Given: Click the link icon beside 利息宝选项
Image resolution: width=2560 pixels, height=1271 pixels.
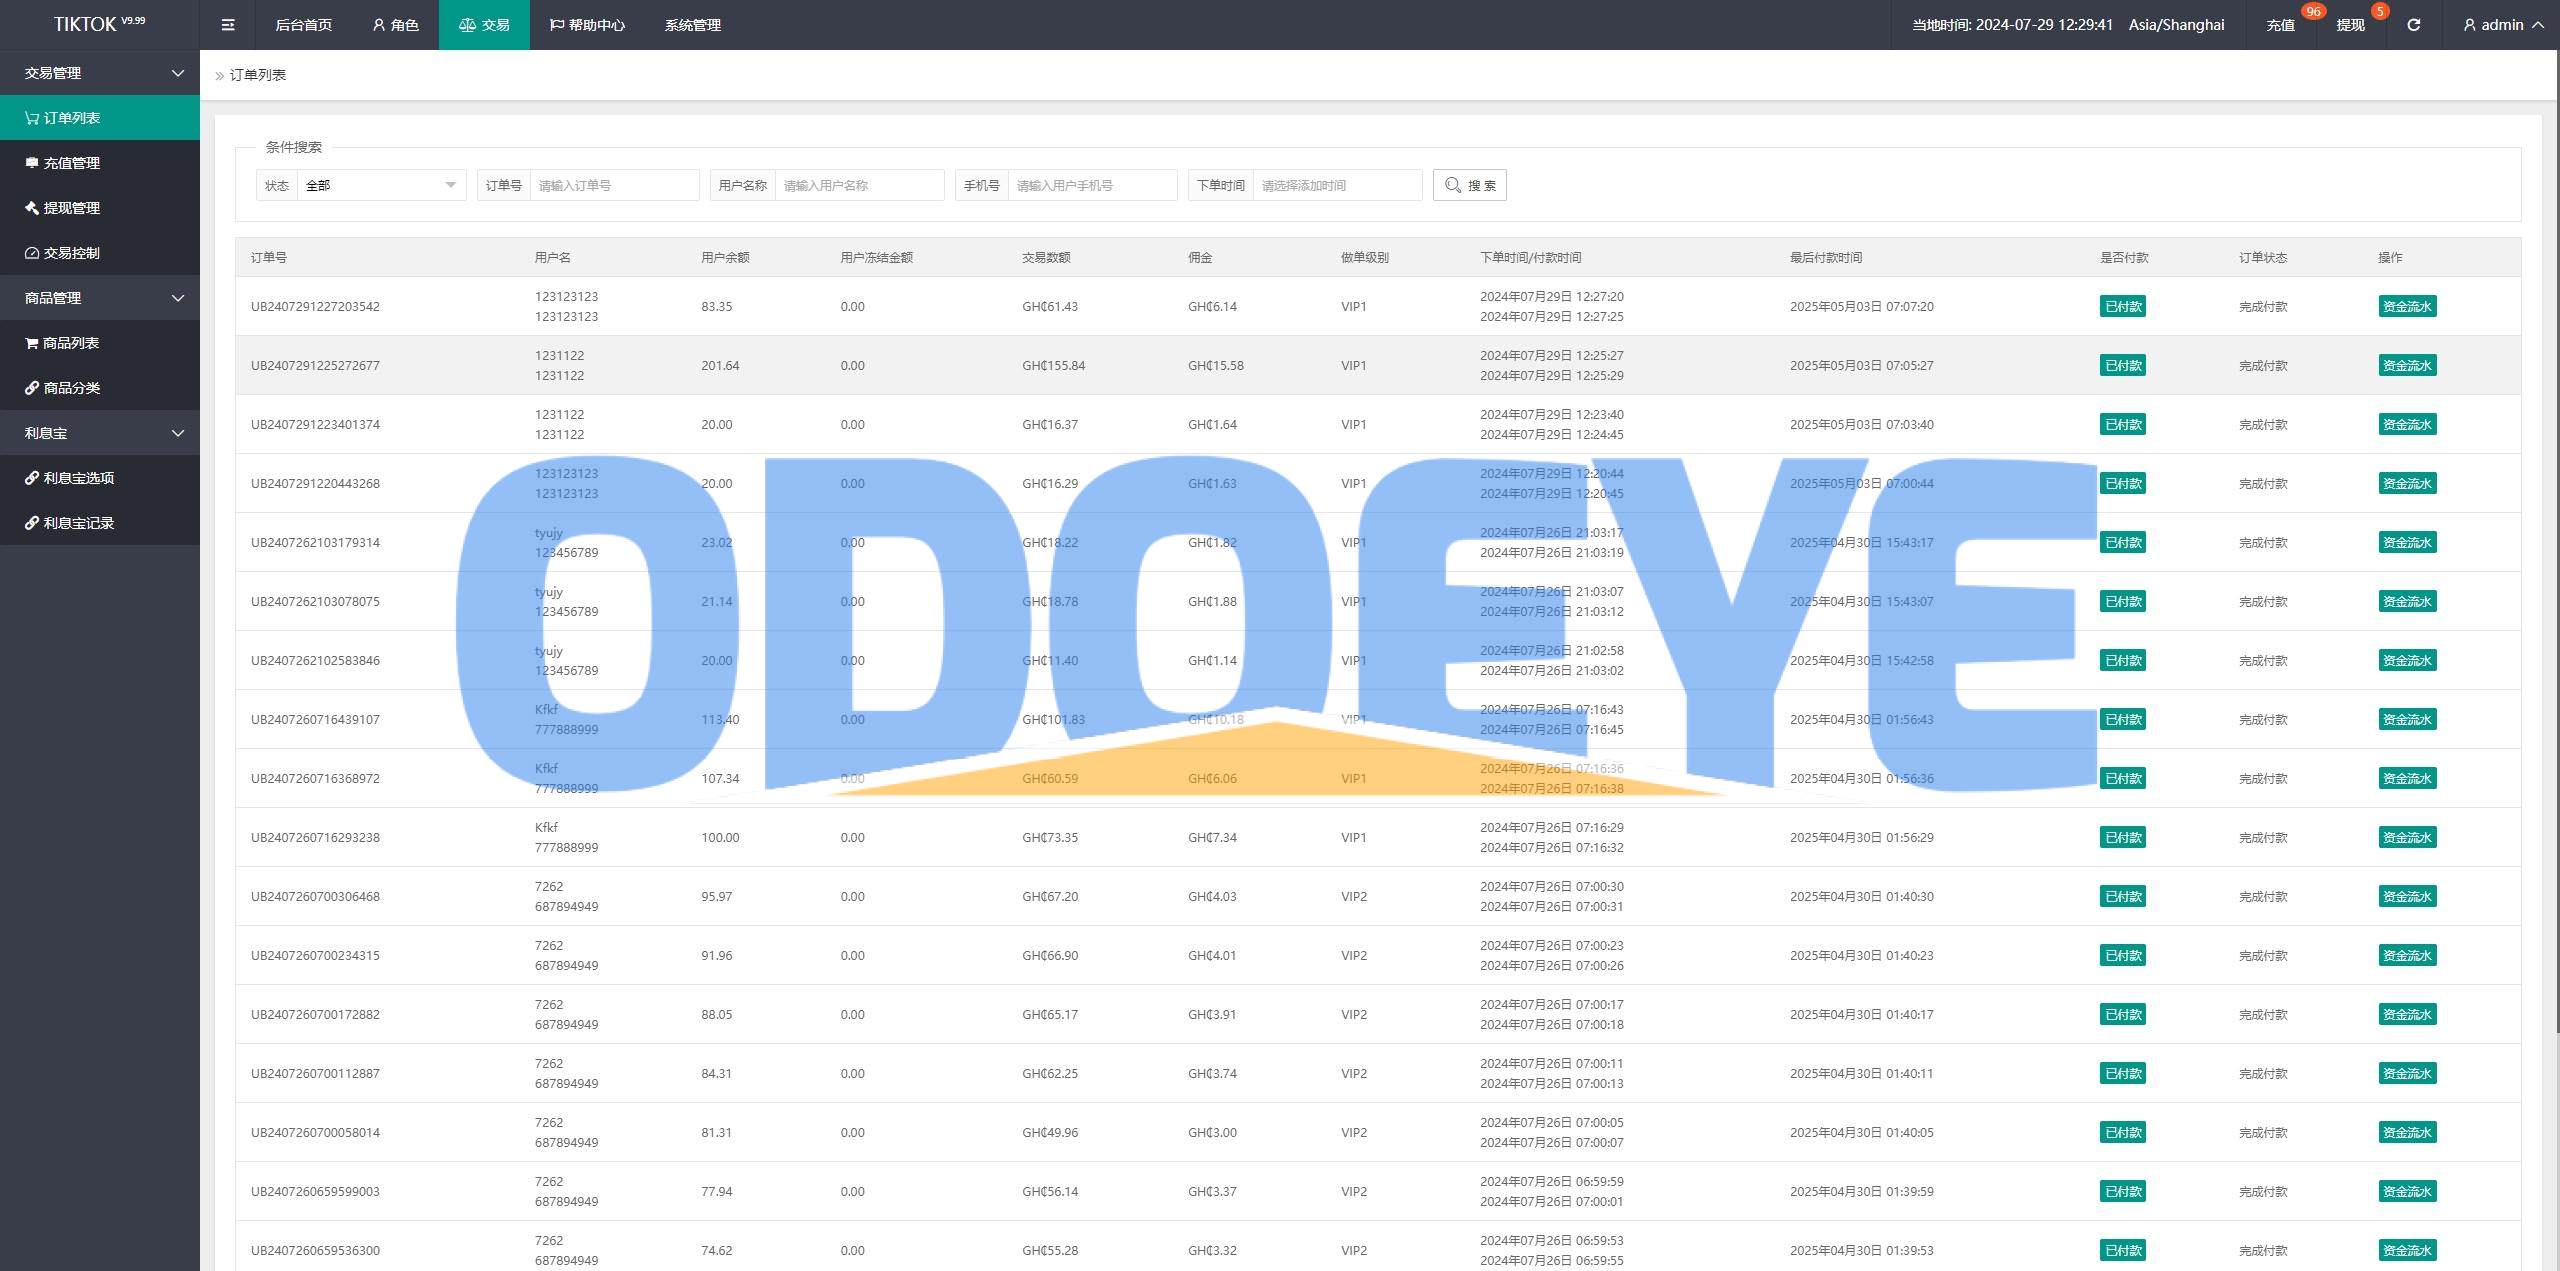Looking at the screenshot, I should tap(32, 478).
